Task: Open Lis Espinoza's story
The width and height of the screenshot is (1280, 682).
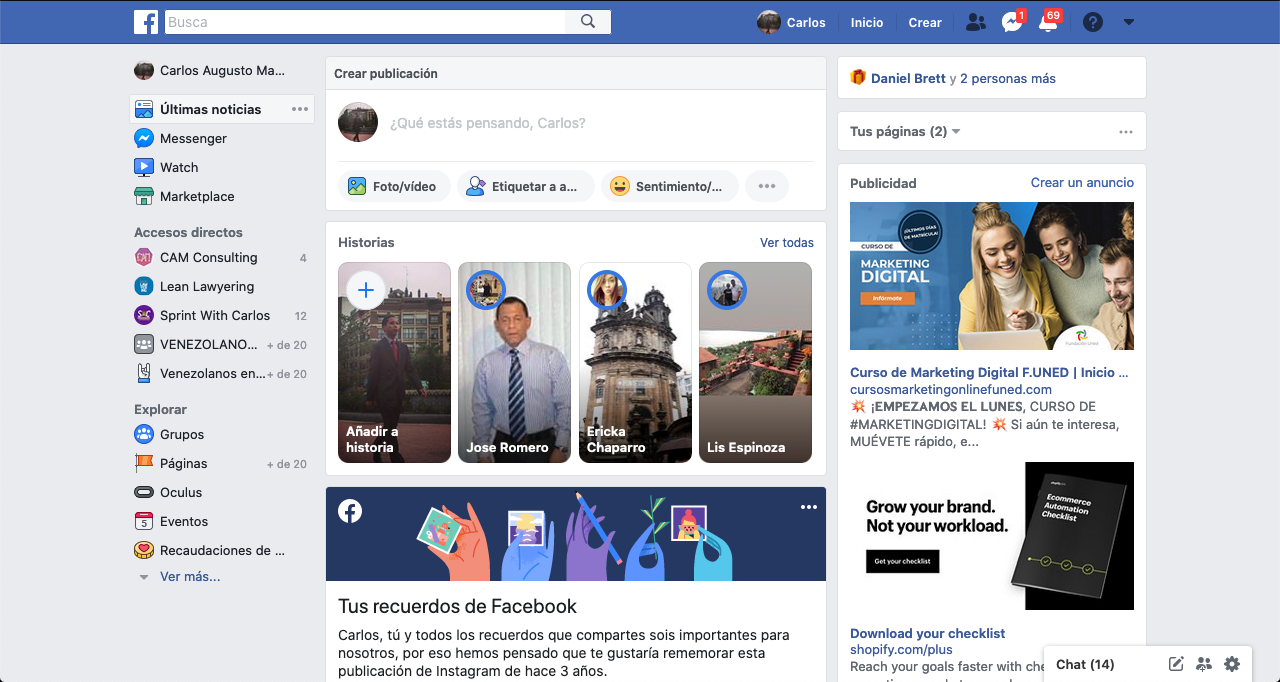Action: (x=755, y=362)
